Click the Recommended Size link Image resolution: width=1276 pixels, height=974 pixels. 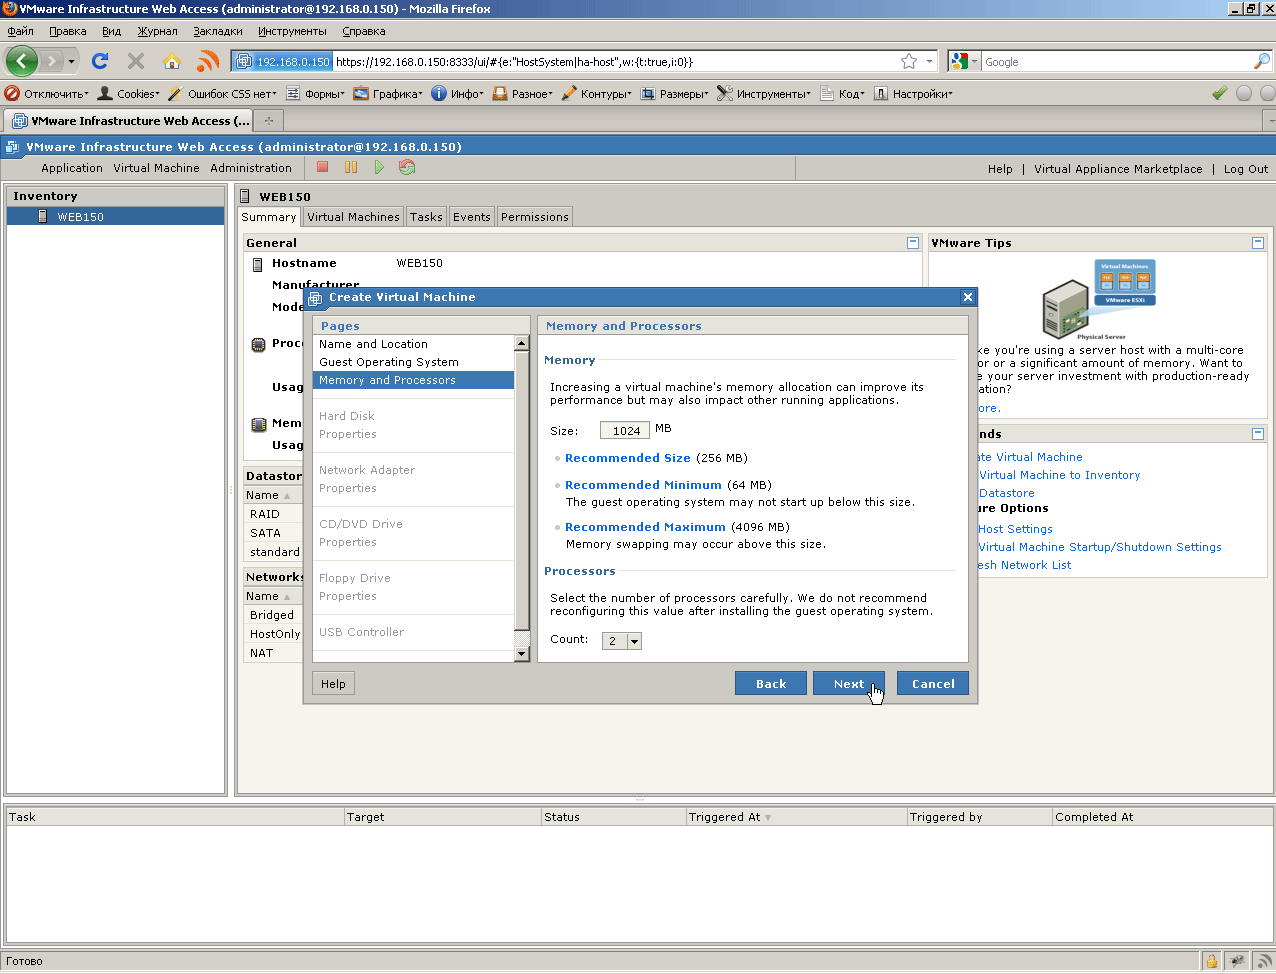[x=628, y=458]
